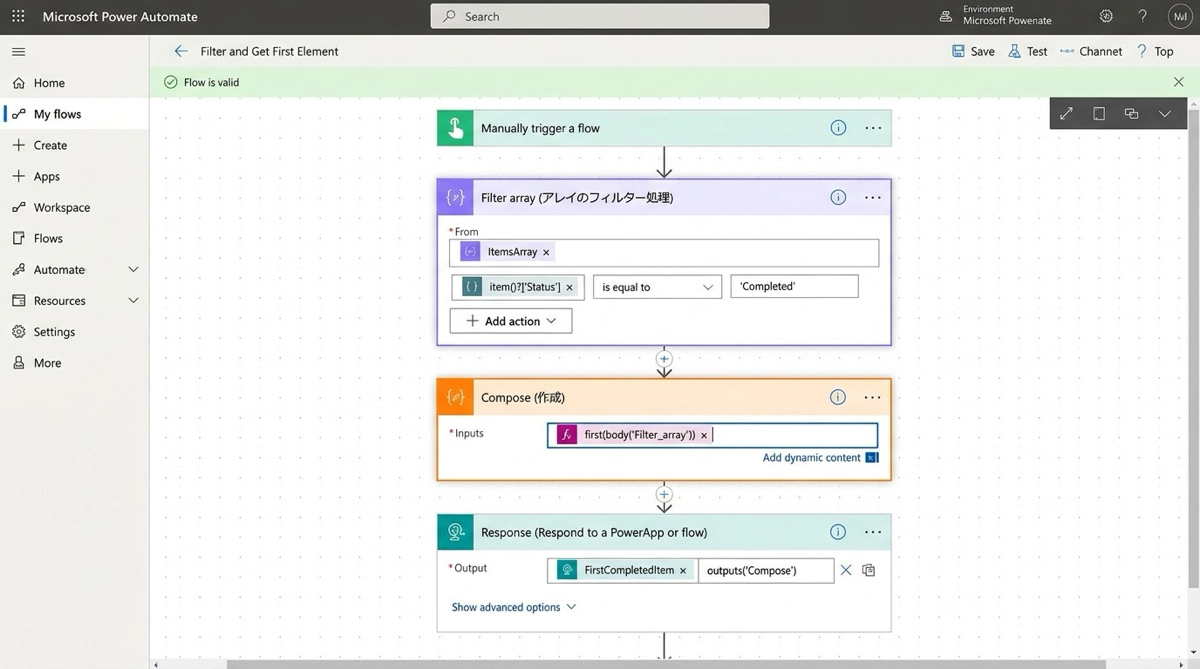This screenshot has width=1200, height=669.
Task: Dismiss the Flow is valid banner
Action: (1178, 82)
